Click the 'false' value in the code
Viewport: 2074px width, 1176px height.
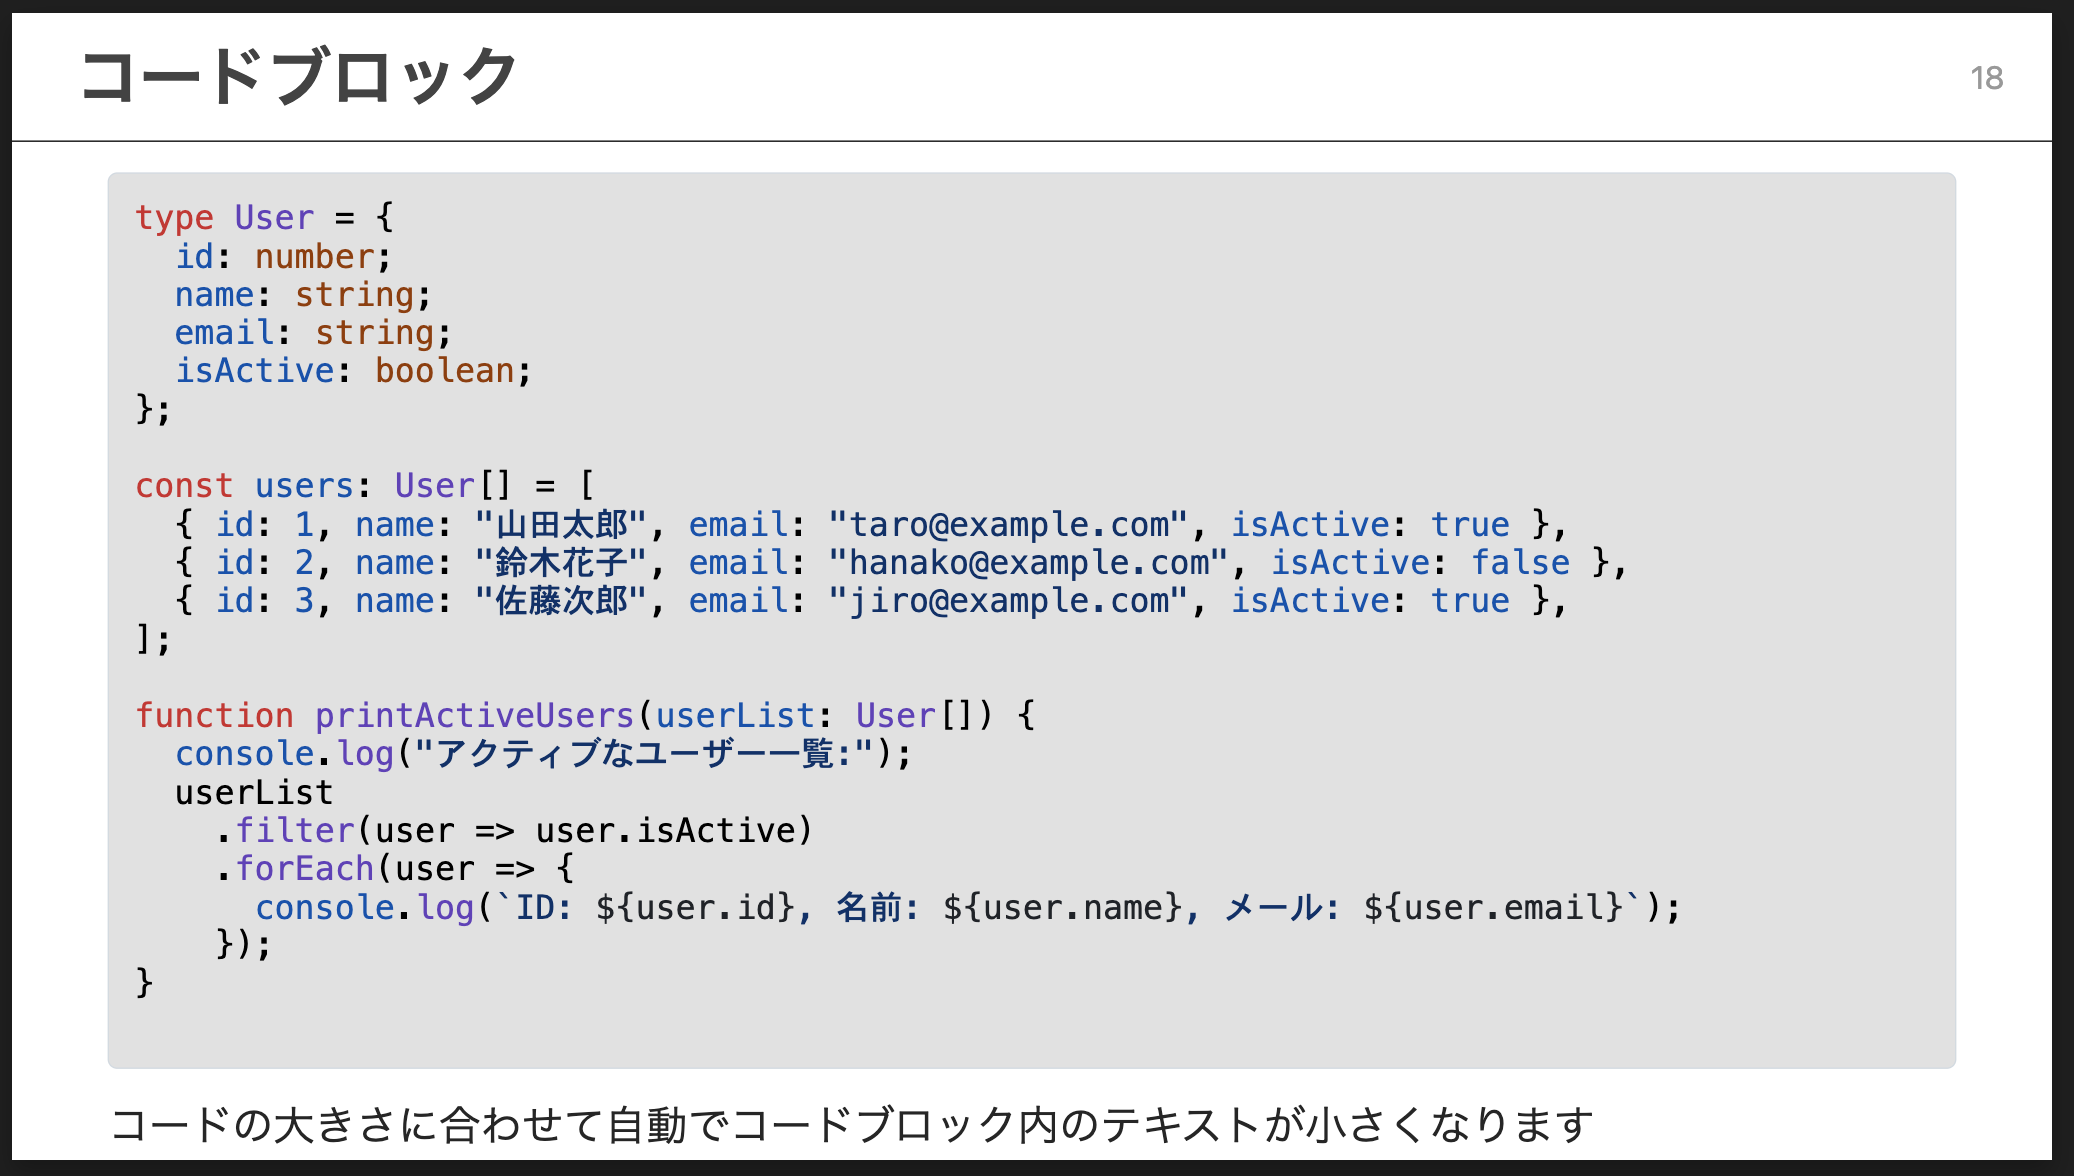point(1520,562)
